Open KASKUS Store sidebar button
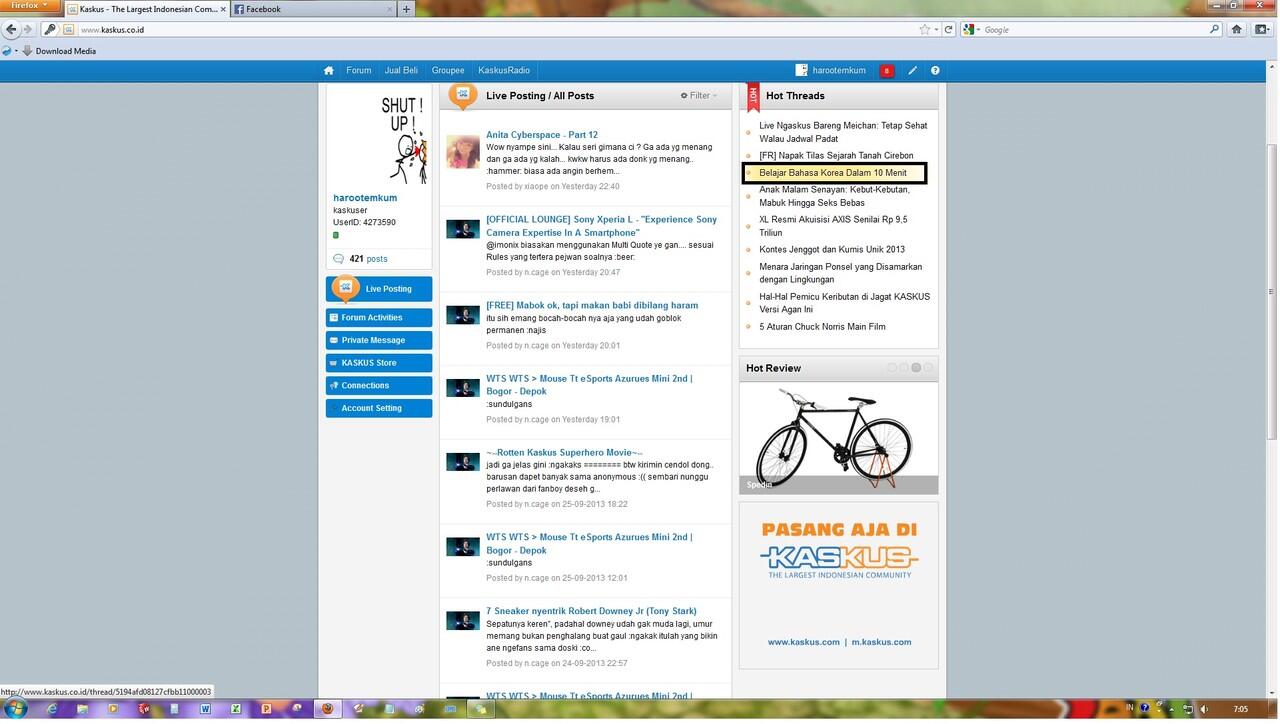1280x724 pixels. [x=379, y=363]
